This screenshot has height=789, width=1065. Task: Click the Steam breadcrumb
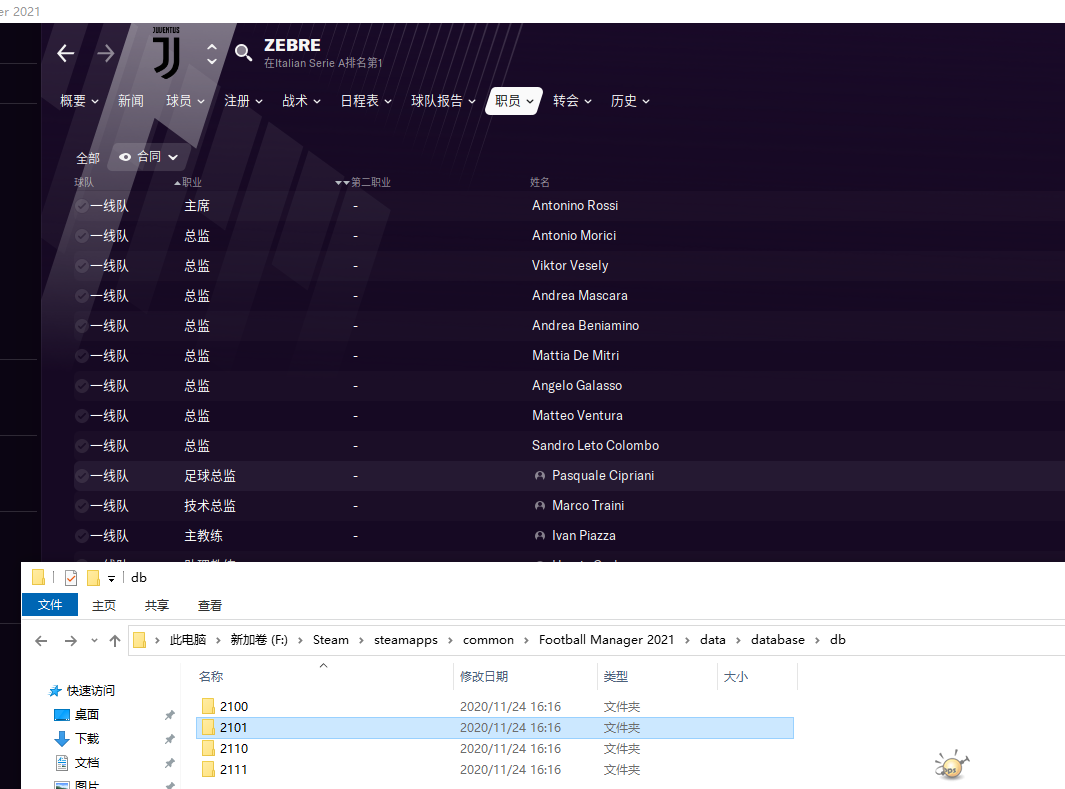(330, 640)
